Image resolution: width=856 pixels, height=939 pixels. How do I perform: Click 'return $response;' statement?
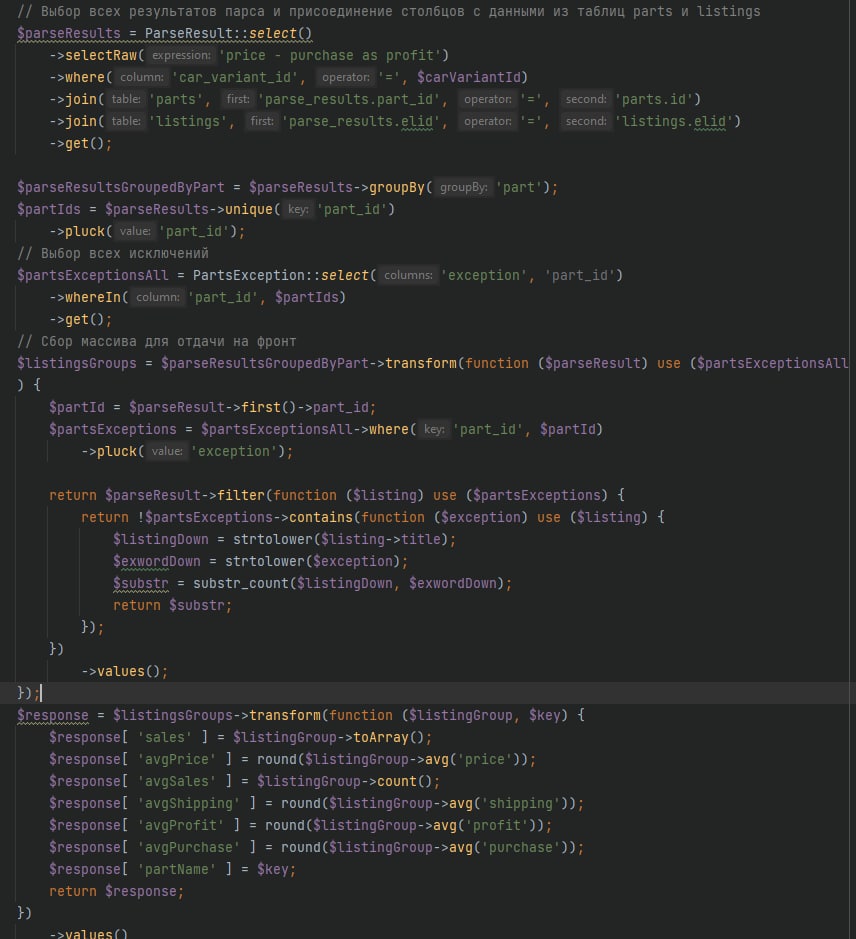pyautogui.click(x=117, y=892)
